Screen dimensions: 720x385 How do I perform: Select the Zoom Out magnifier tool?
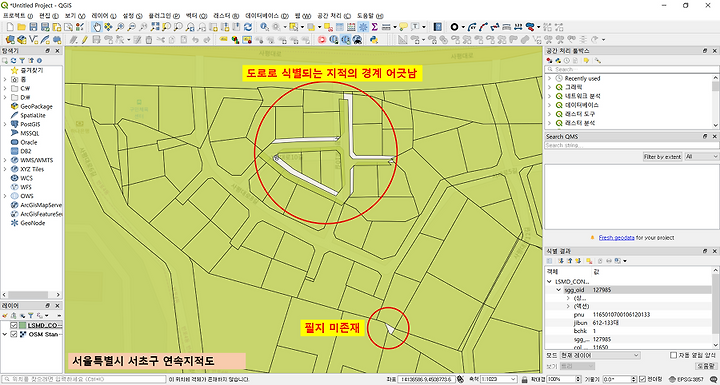click(x=132, y=27)
